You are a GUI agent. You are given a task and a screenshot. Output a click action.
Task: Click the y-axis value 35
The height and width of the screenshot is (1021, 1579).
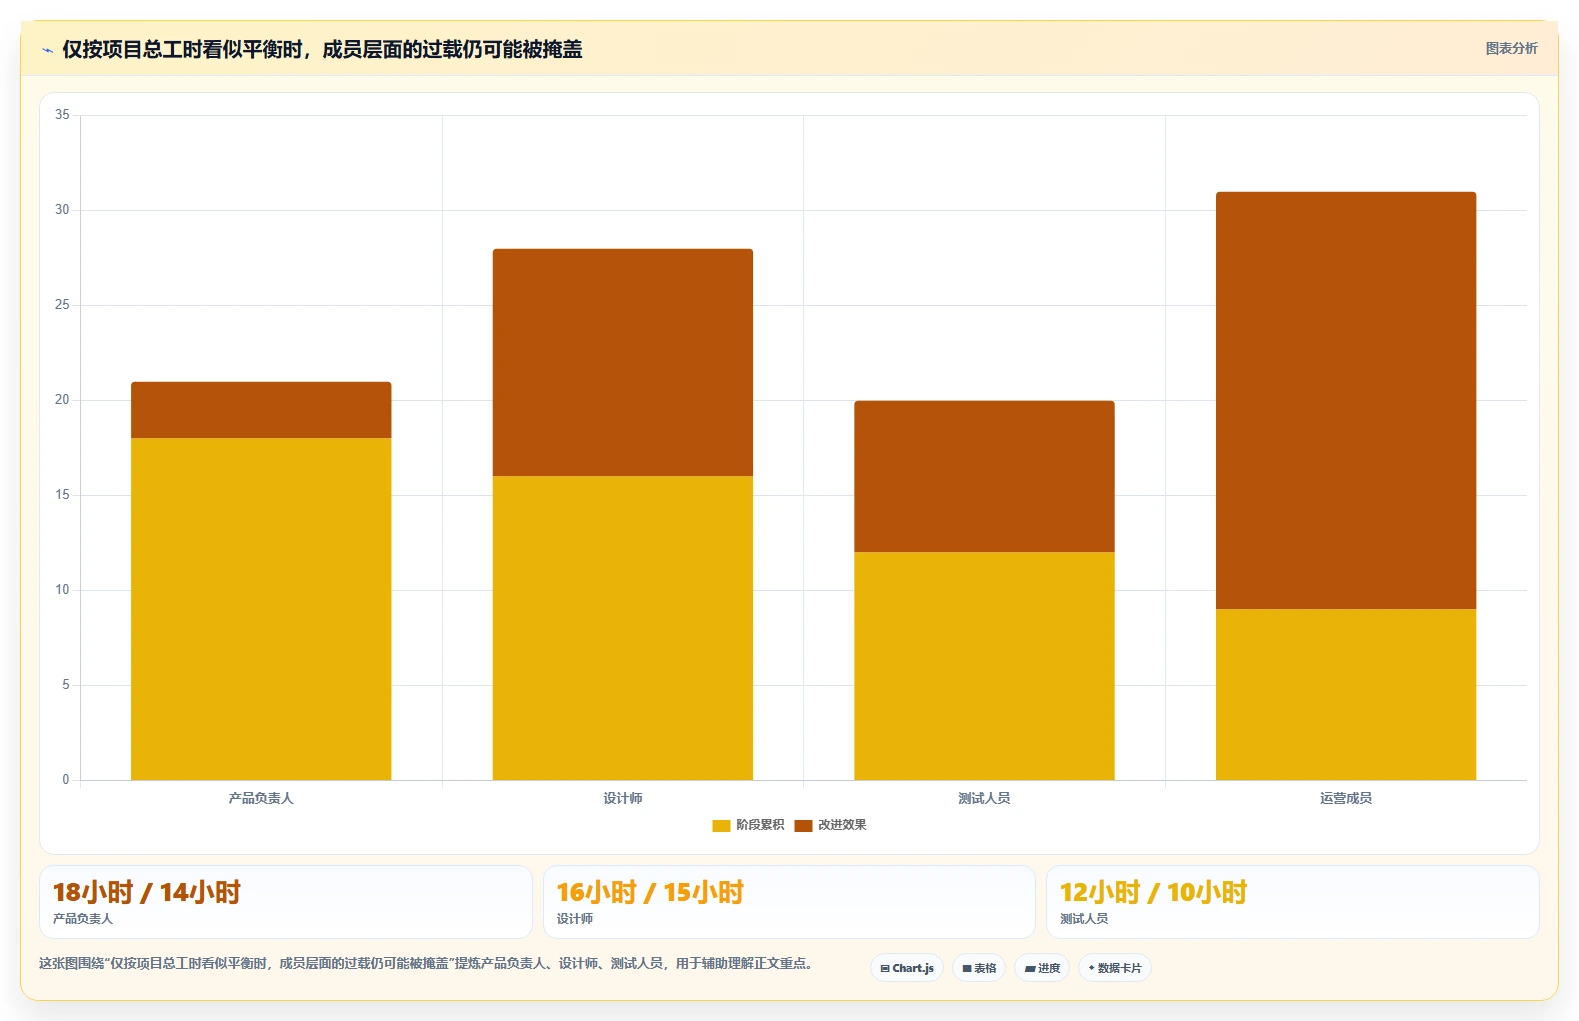62,115
